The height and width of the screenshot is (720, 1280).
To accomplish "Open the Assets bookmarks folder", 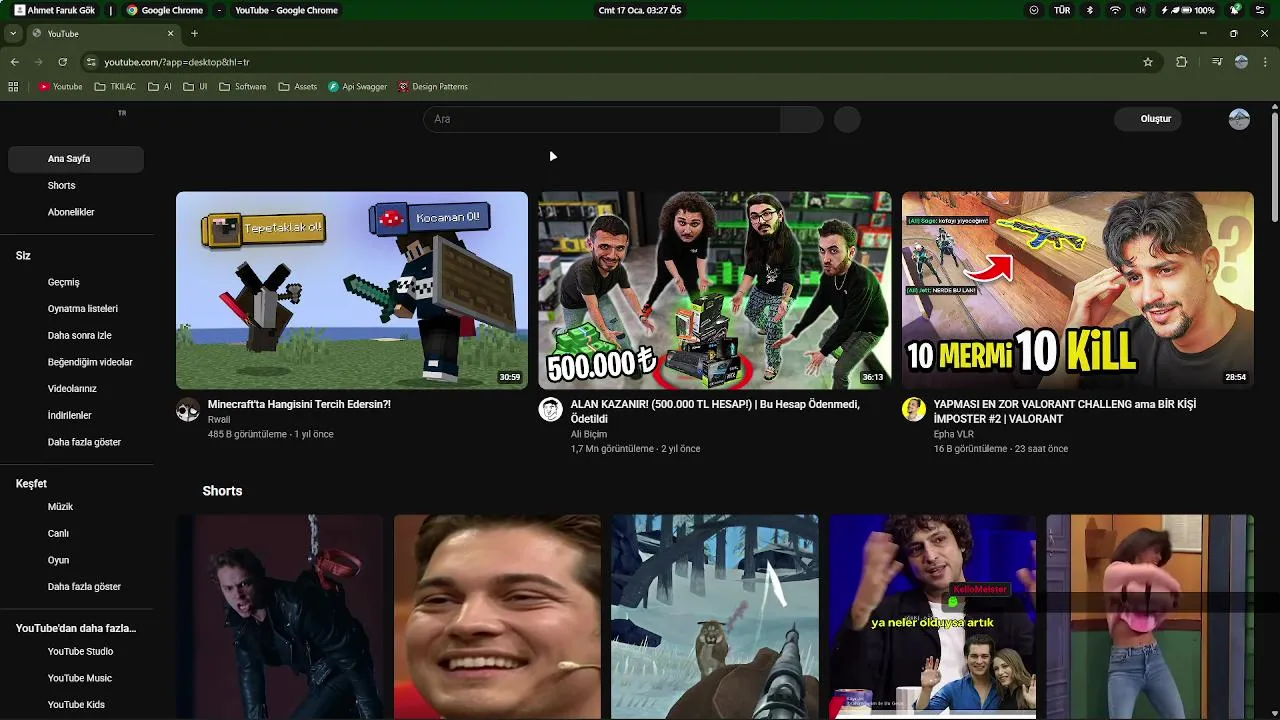I will point(298,87).
